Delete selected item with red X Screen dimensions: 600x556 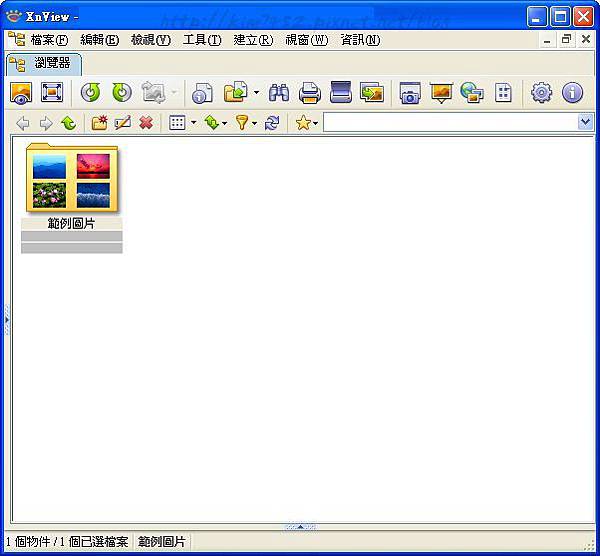click(146, 123)
